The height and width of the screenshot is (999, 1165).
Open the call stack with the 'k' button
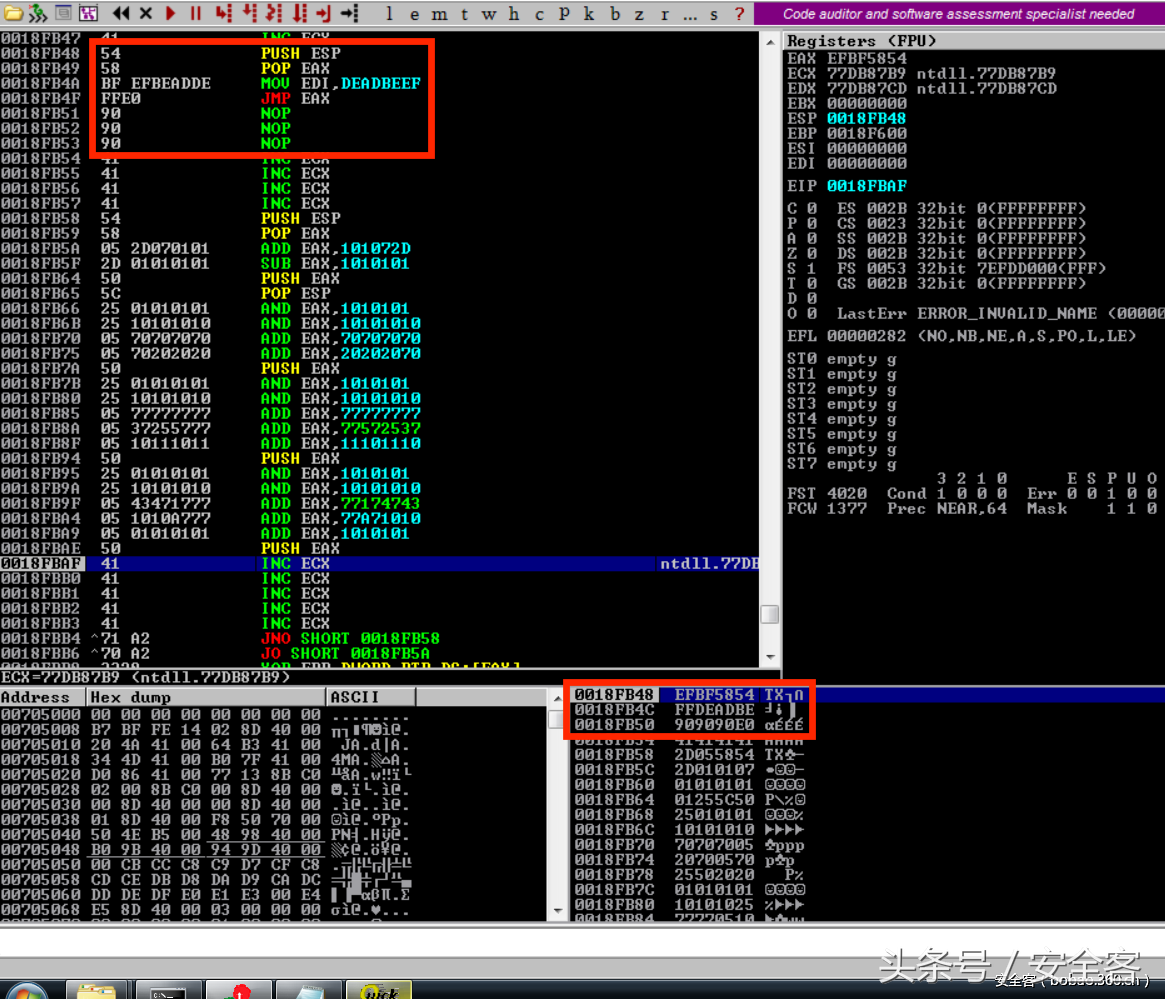point(588,13)
